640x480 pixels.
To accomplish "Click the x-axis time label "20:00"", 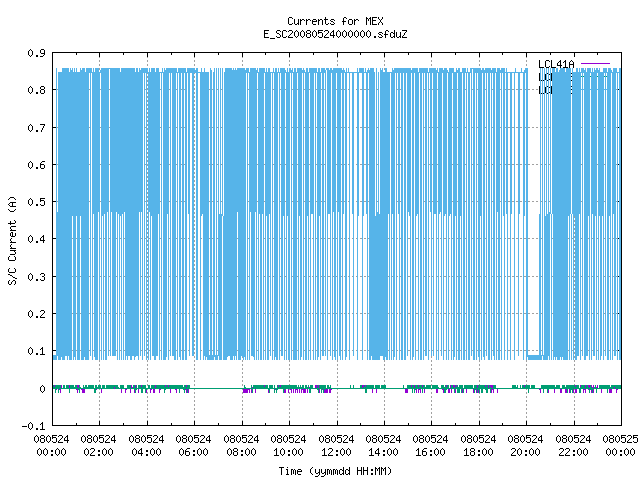I will point(525,452).
